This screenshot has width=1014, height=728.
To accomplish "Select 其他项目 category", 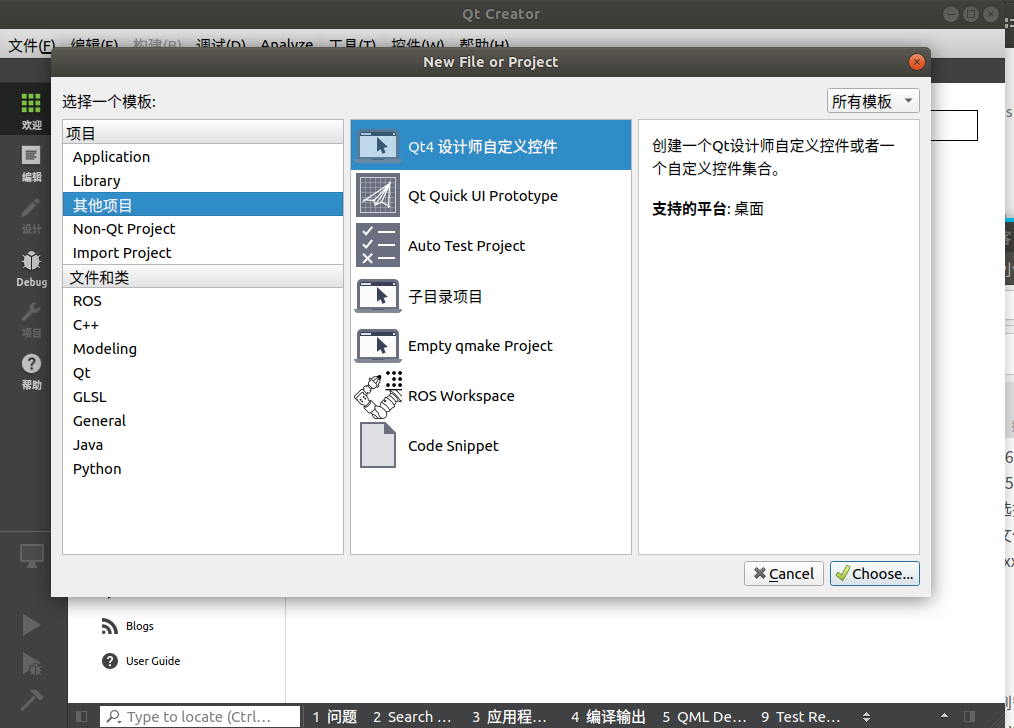I will (203, 205).
